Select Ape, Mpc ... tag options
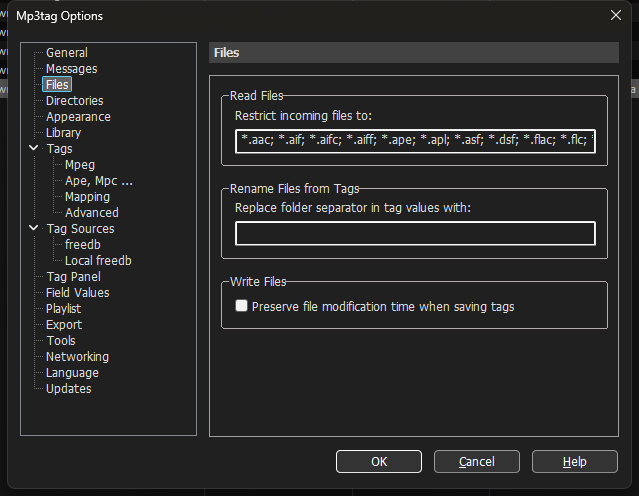Viewport: 639px width, 496px height. (99, 181)
